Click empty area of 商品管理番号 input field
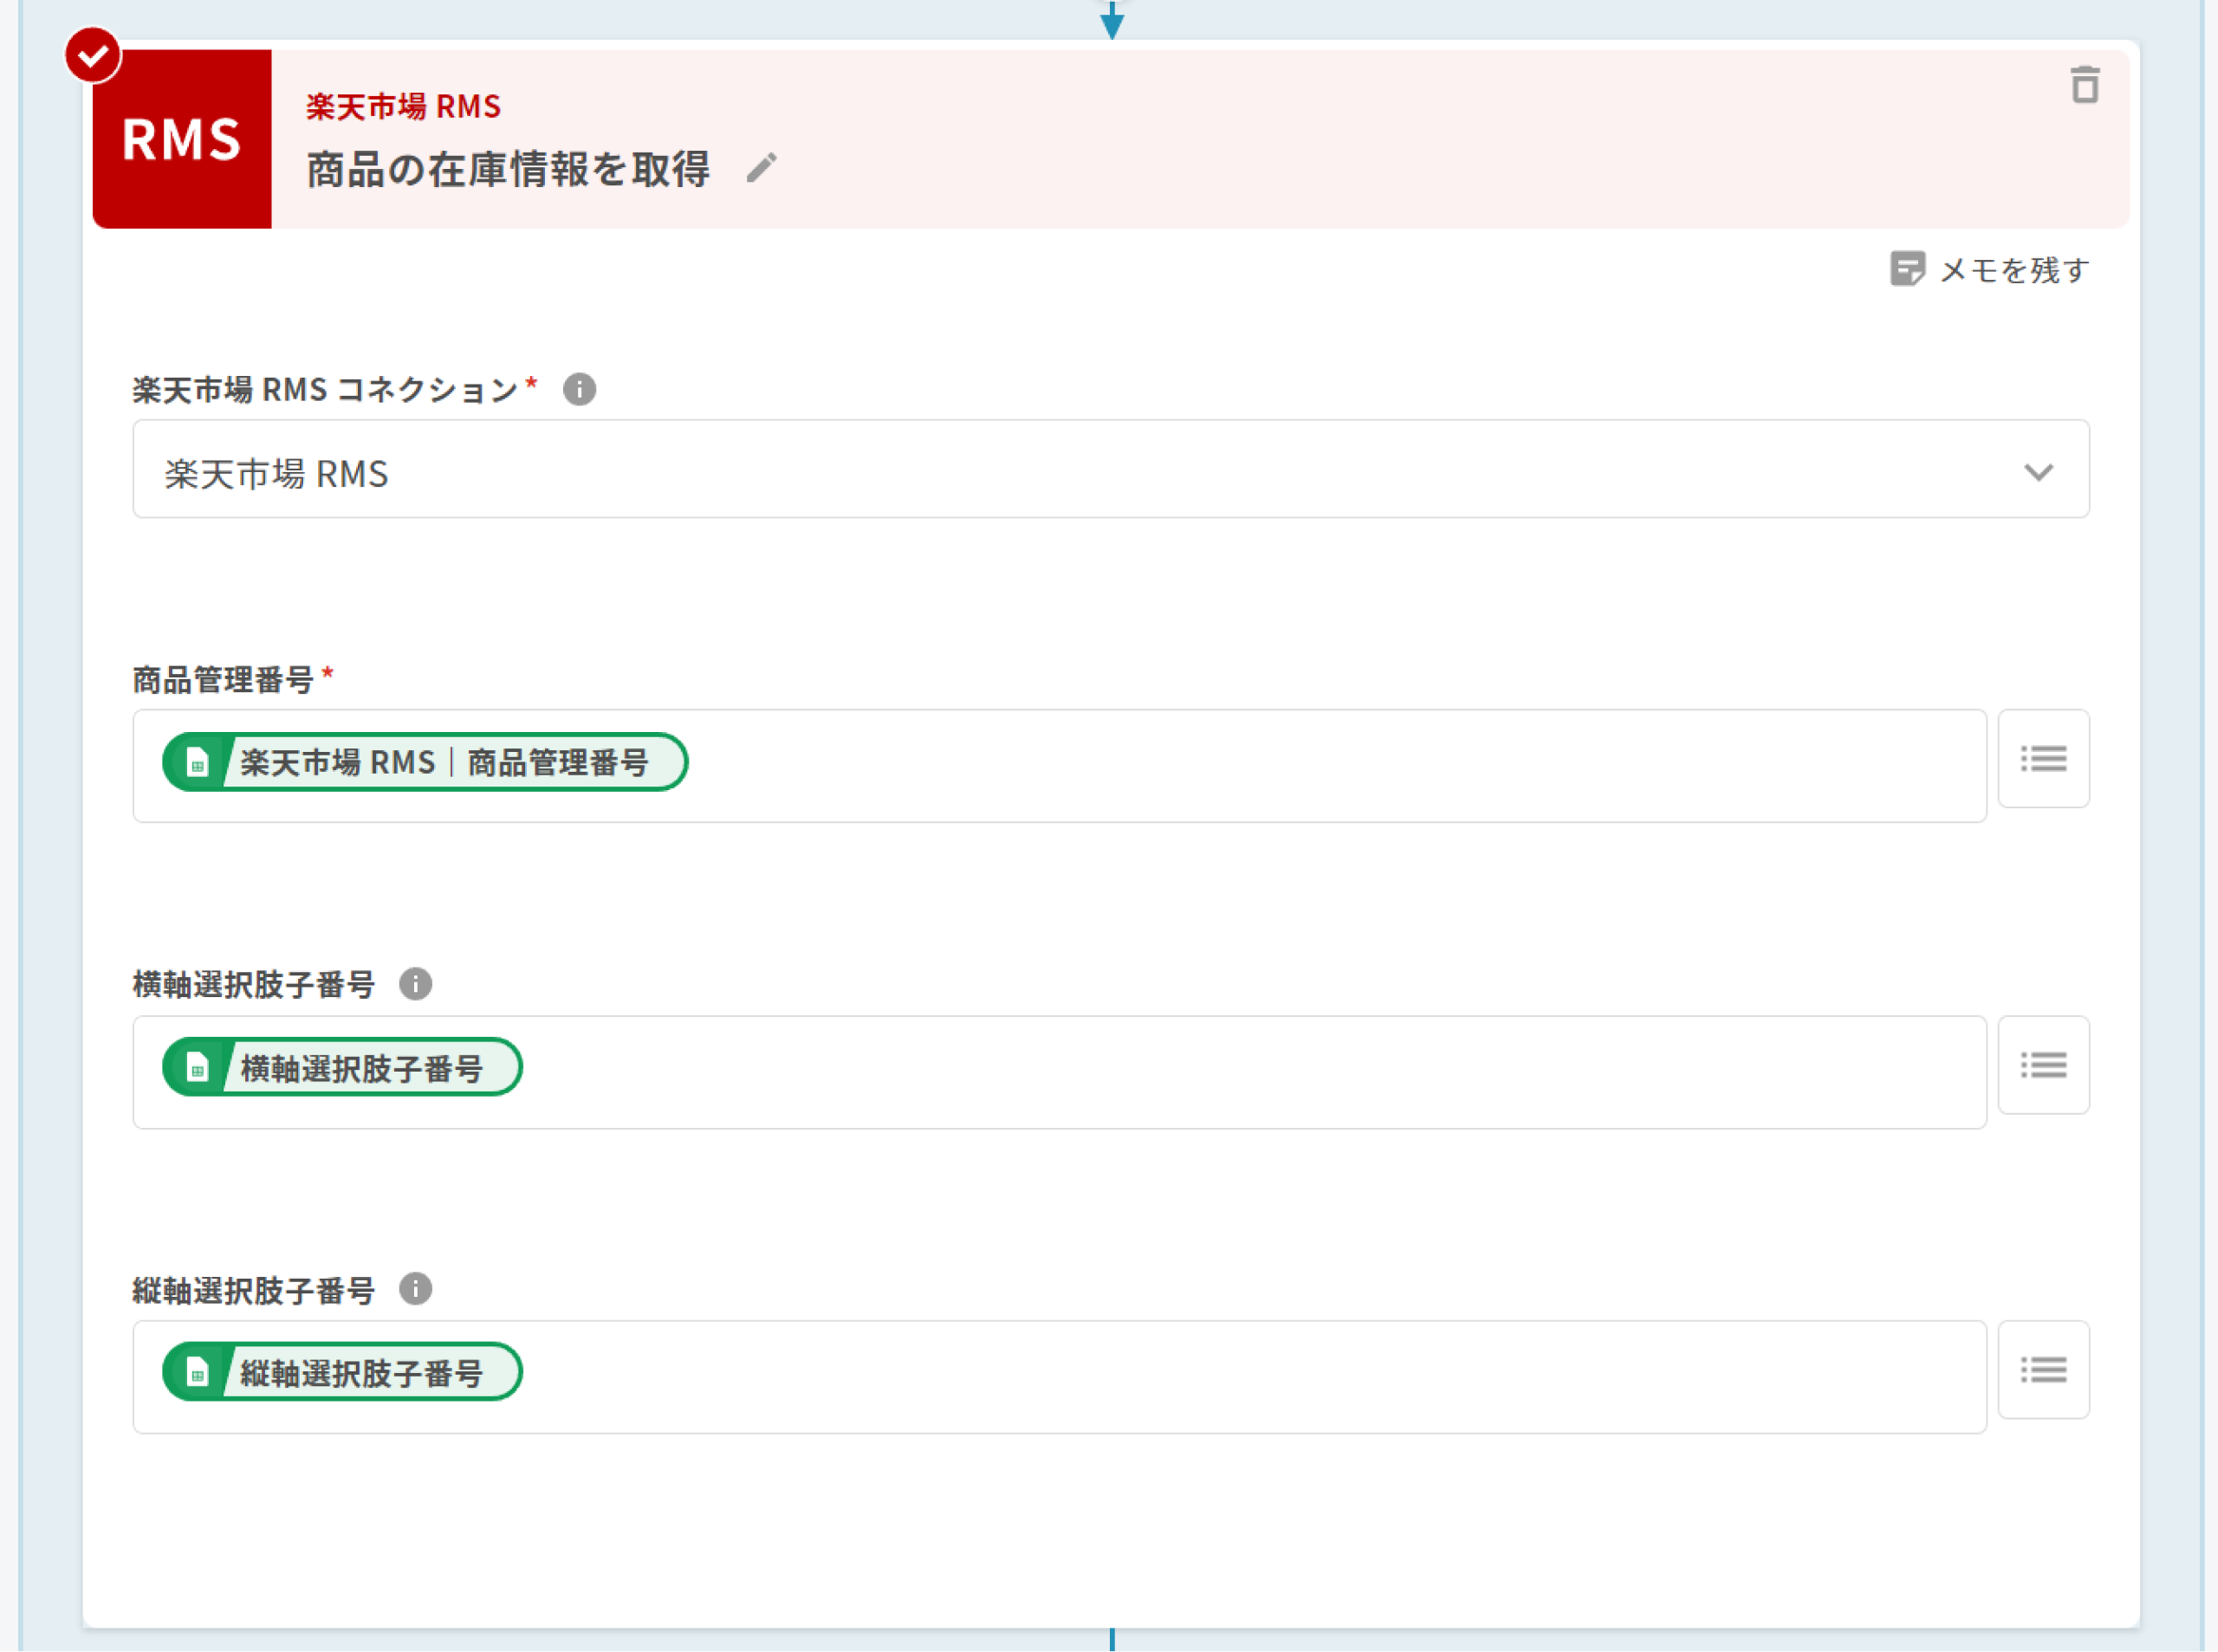2218x1652 pixels. (x=1300, y=767)
